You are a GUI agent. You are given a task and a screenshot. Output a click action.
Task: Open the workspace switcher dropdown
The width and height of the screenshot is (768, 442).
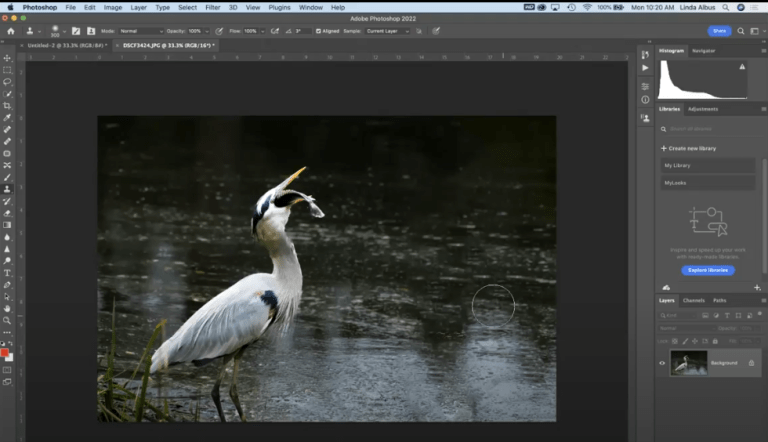tap(757, 31)
